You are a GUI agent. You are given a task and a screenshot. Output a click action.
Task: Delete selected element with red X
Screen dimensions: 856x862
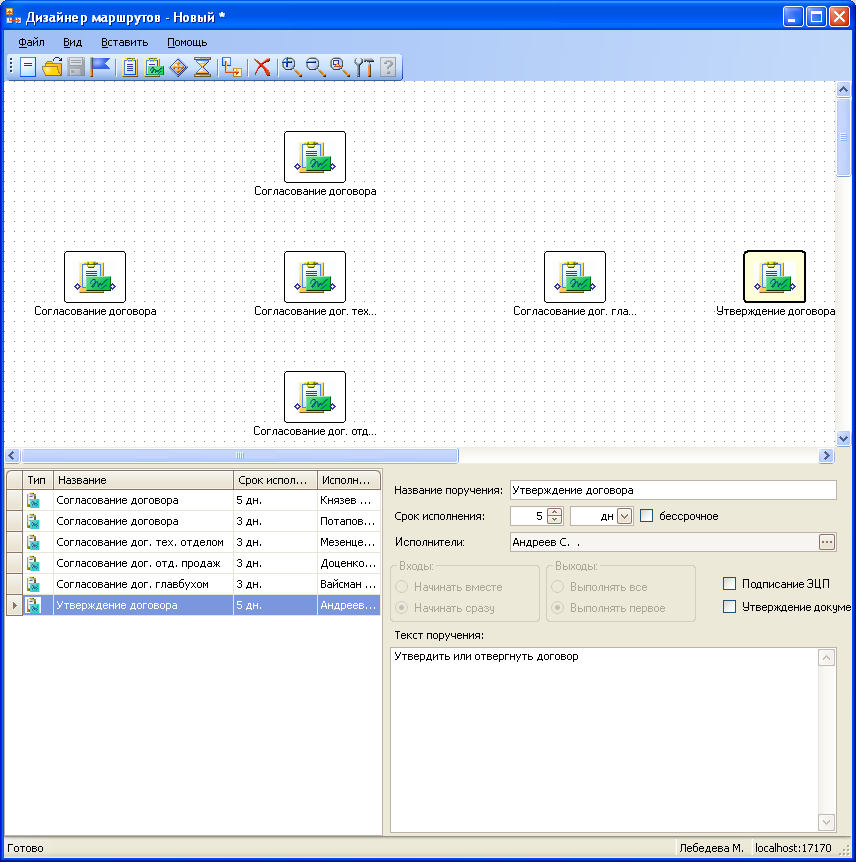click(262, 67)
